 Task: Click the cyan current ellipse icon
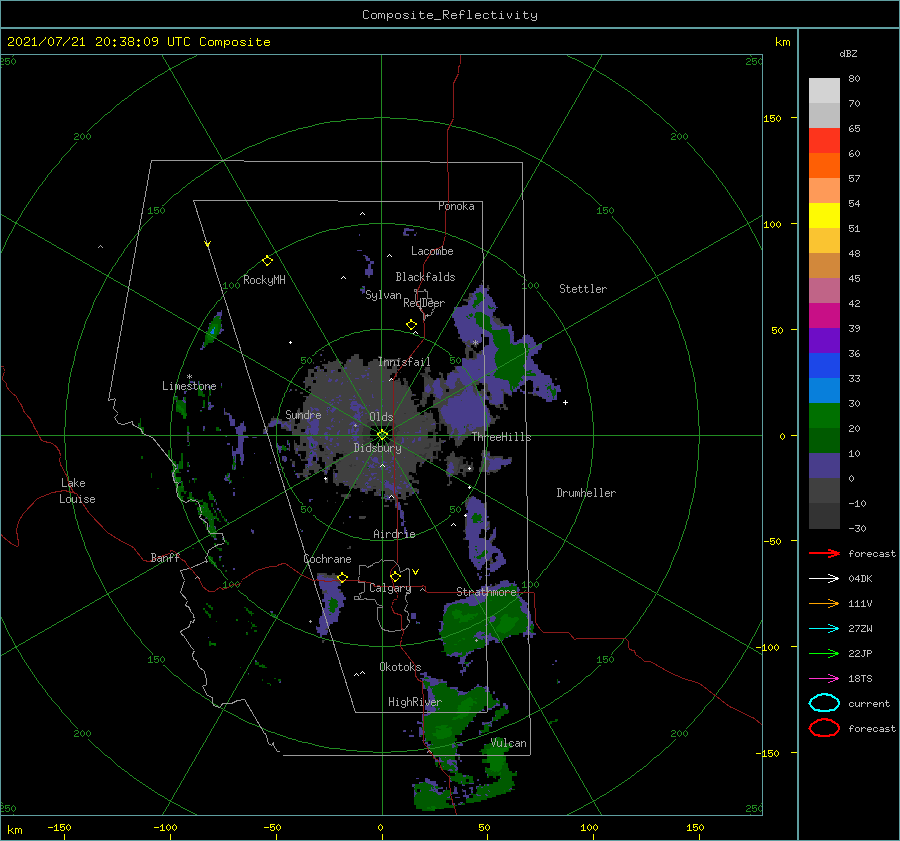824,703
